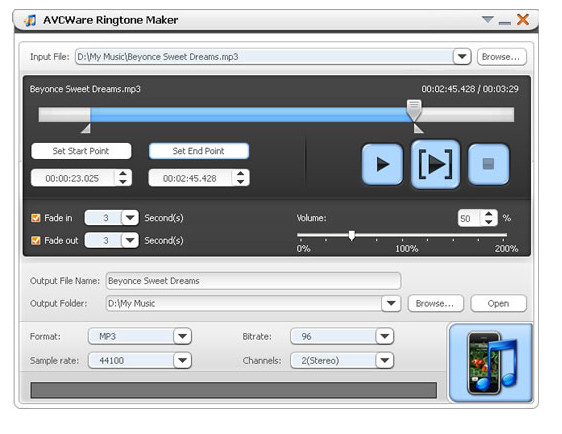
Task: Click the Stop playback button
Action: pos(489,164)
